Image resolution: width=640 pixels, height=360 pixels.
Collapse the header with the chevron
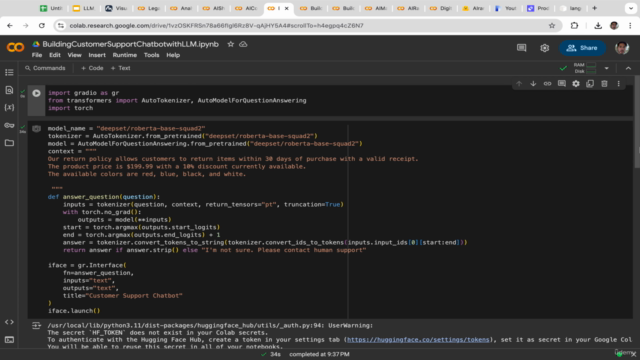point(629,68)
